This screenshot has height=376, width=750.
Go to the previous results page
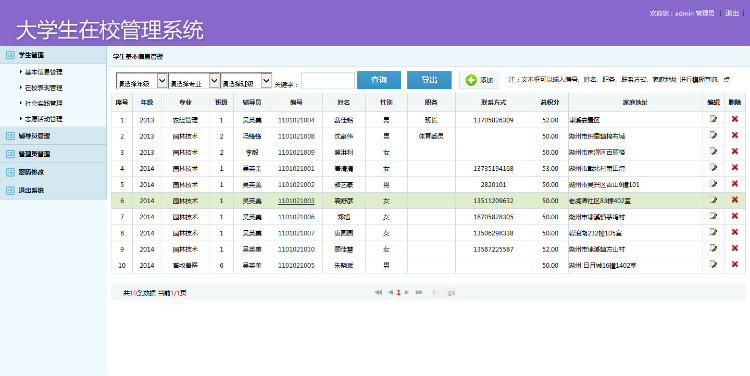click(390, 292)
